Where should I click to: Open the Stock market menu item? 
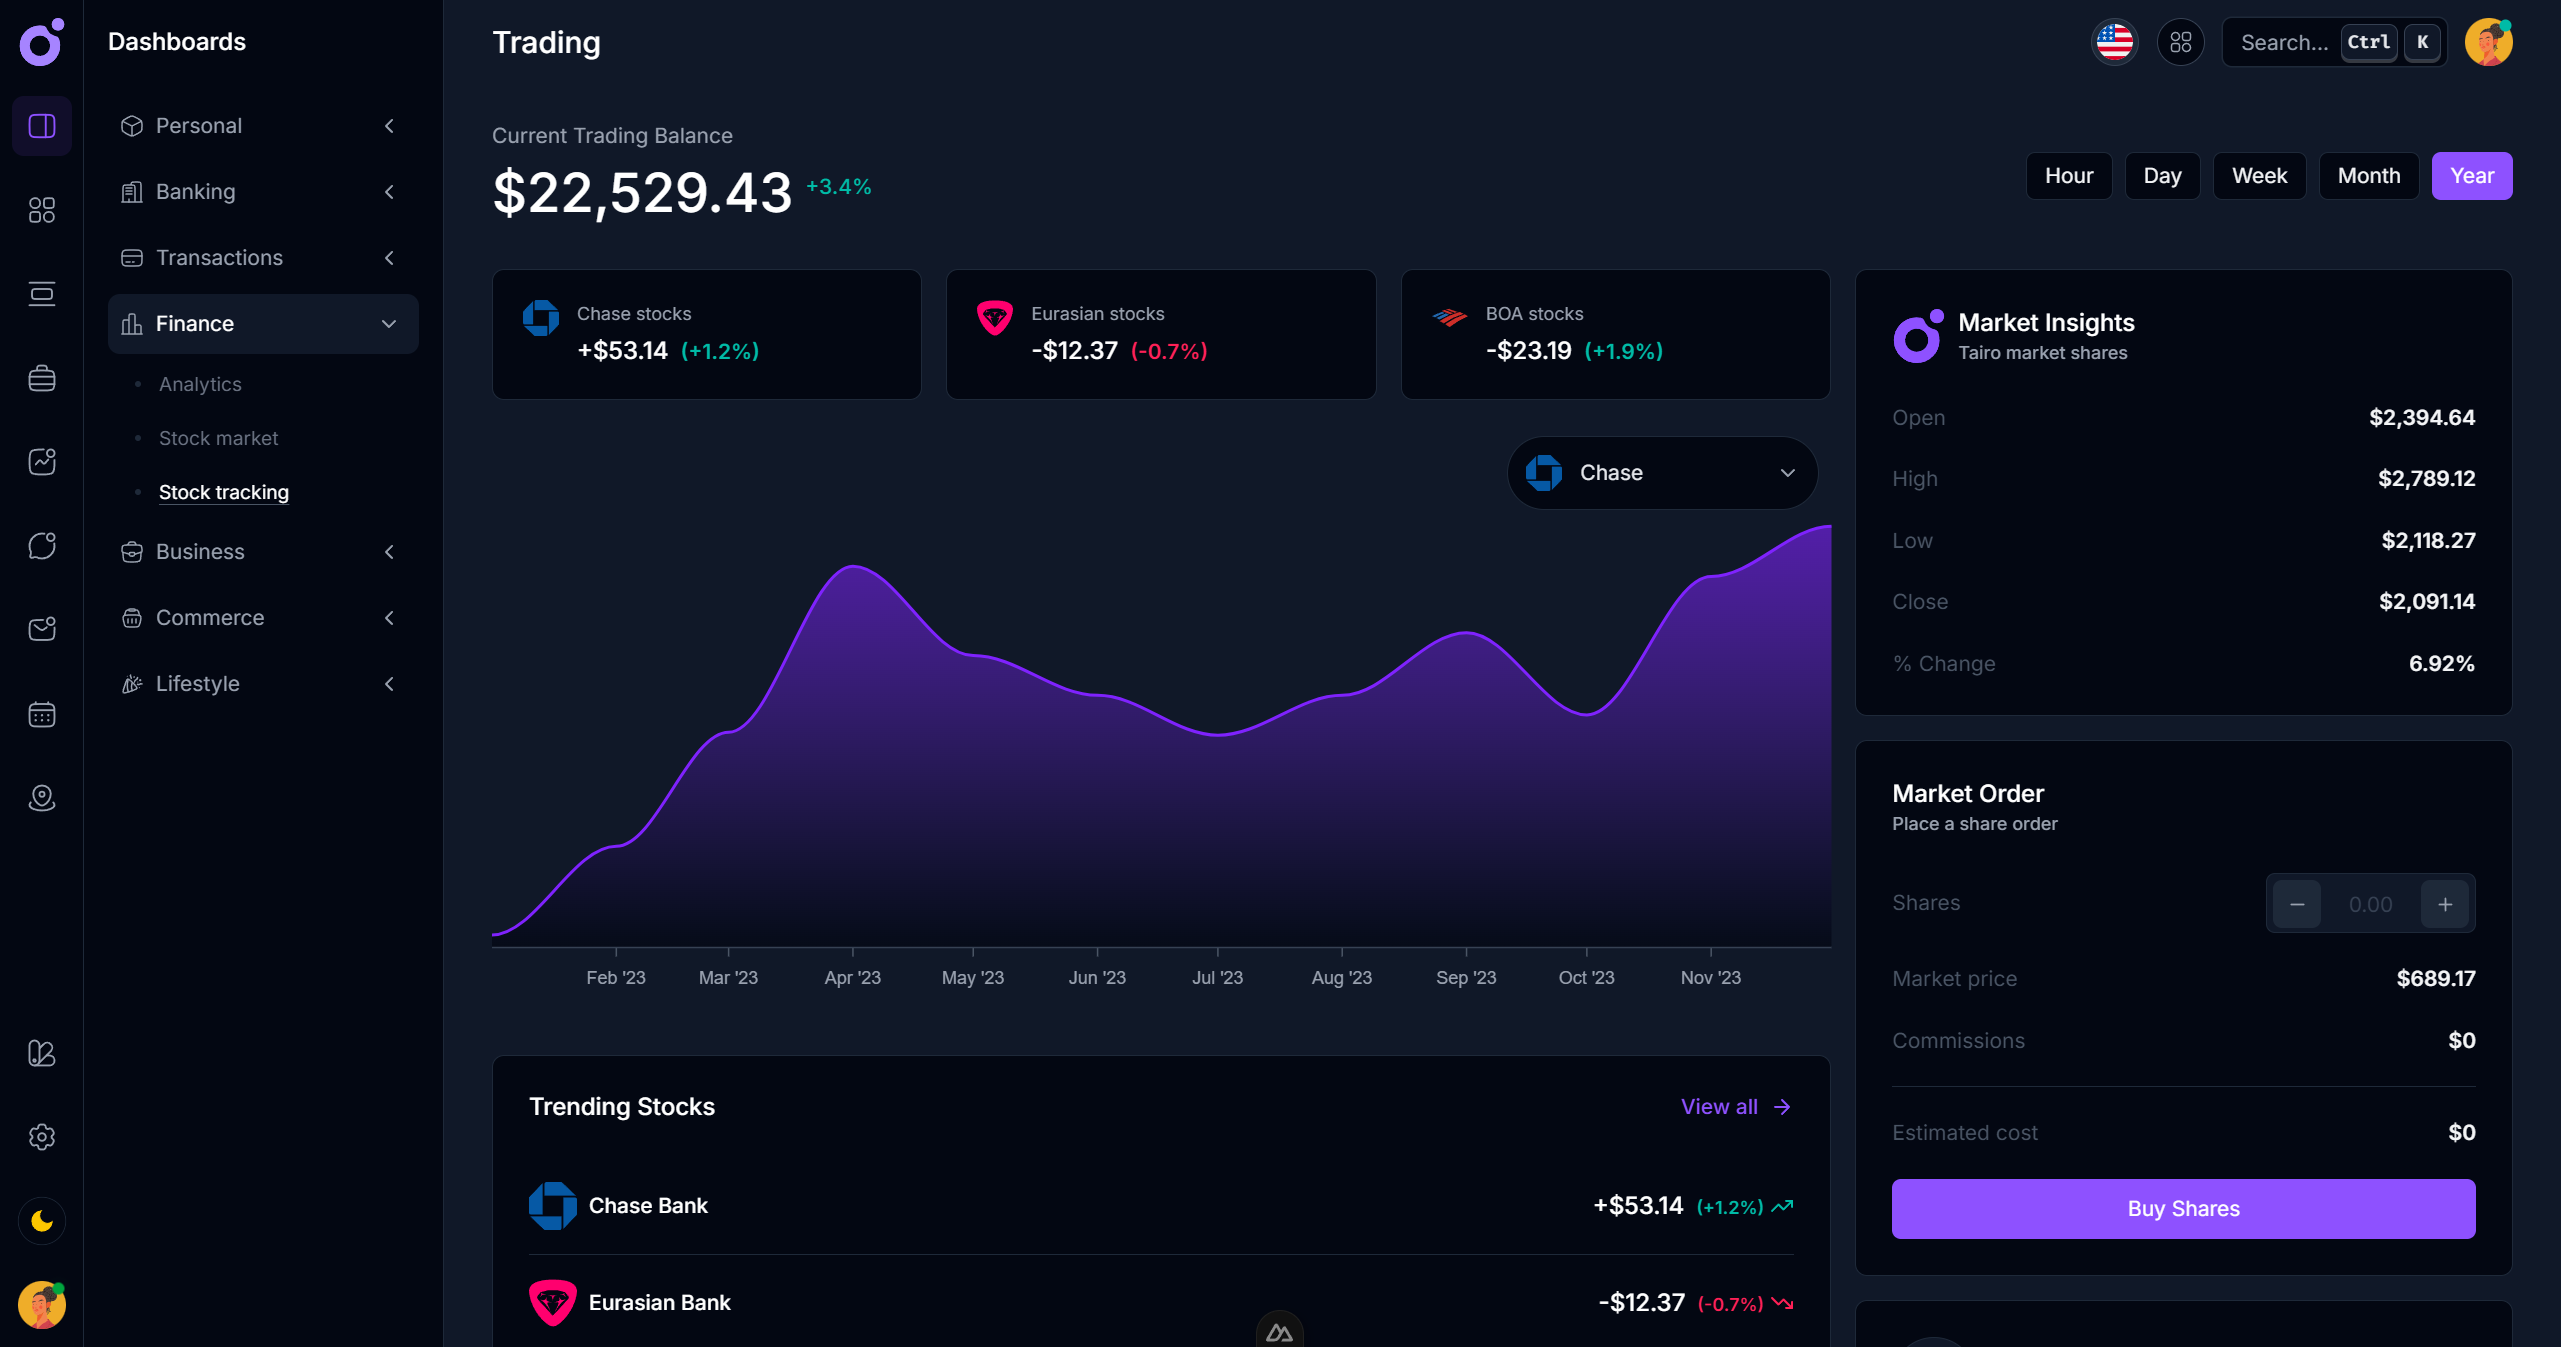(x=218, y=438)
